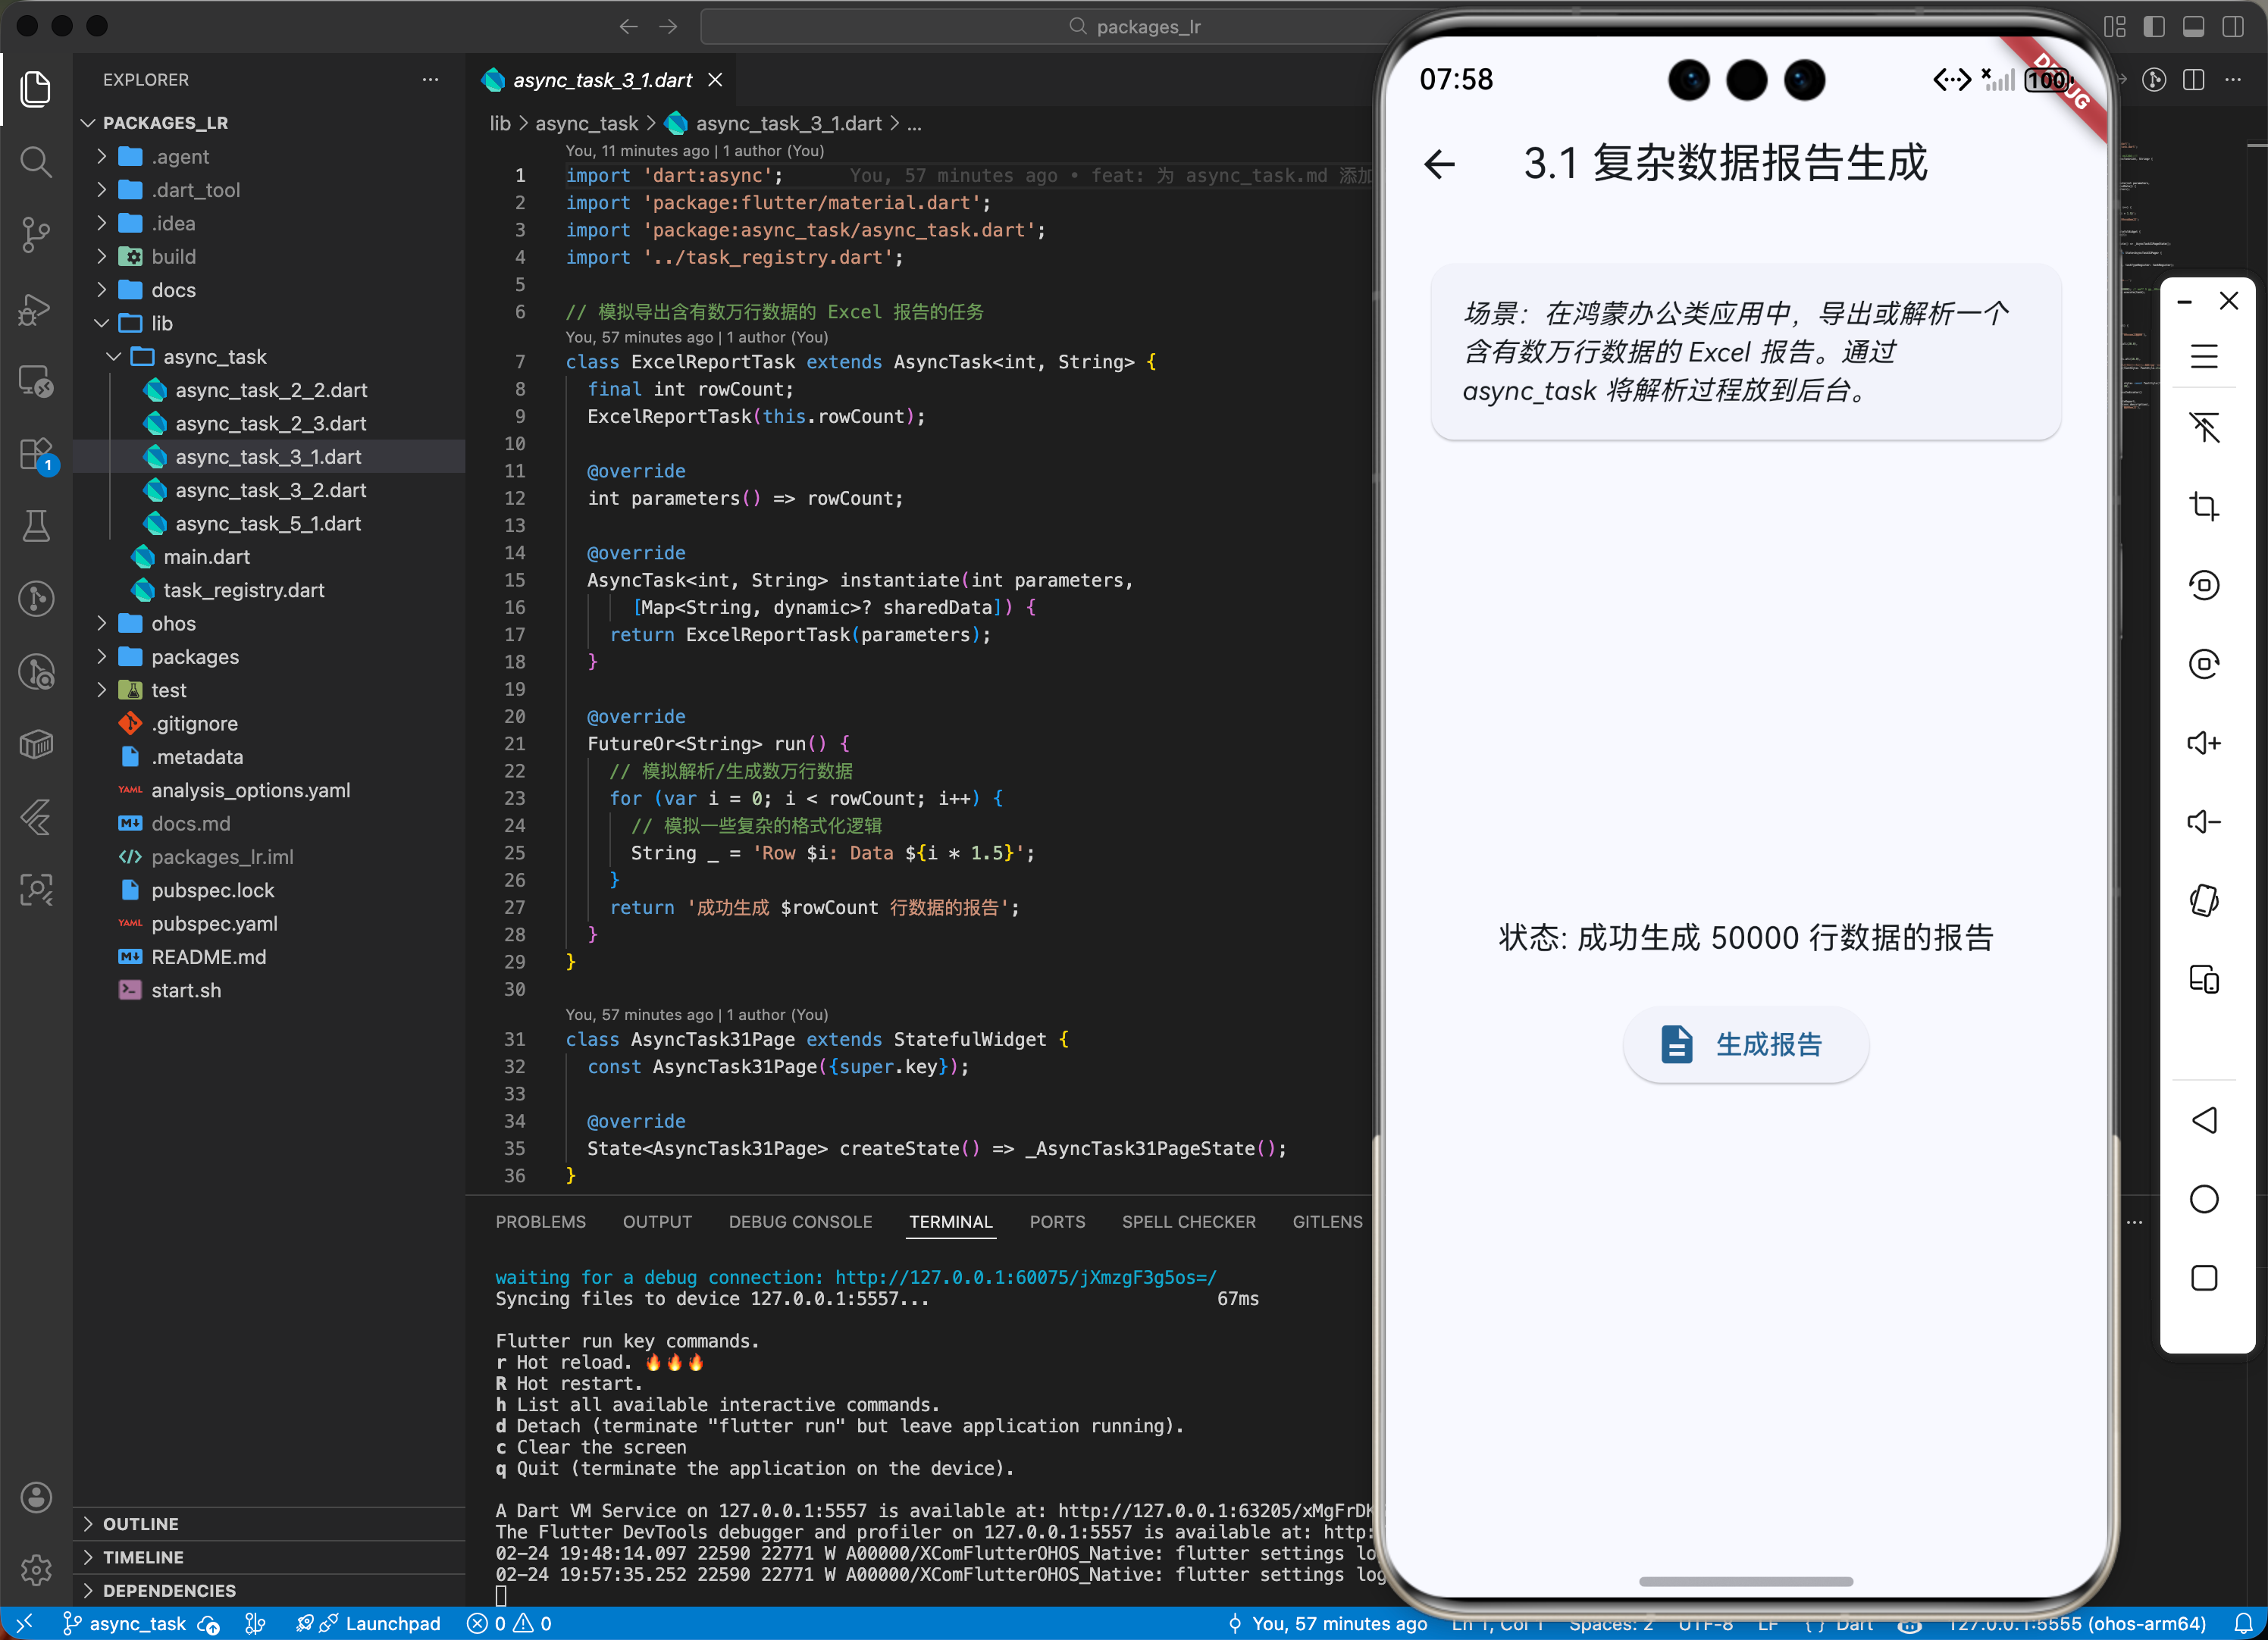Tap the 生成报告 button
Screen dimensions: 2268x1640
[1744, 1044]
